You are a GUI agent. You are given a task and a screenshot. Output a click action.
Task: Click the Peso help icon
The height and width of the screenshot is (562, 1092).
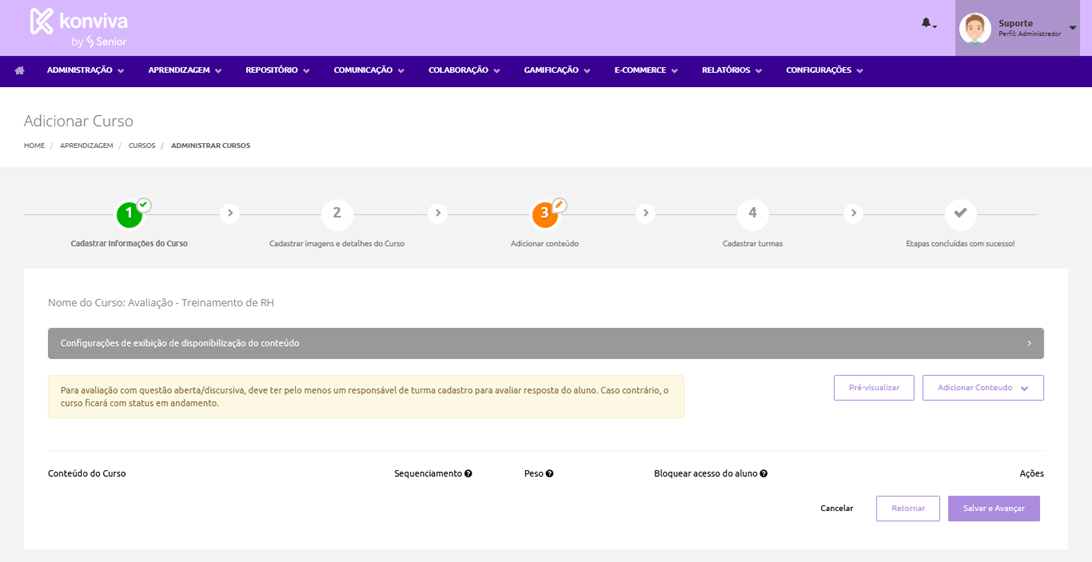pyautogui.click(x=550, y=474)
